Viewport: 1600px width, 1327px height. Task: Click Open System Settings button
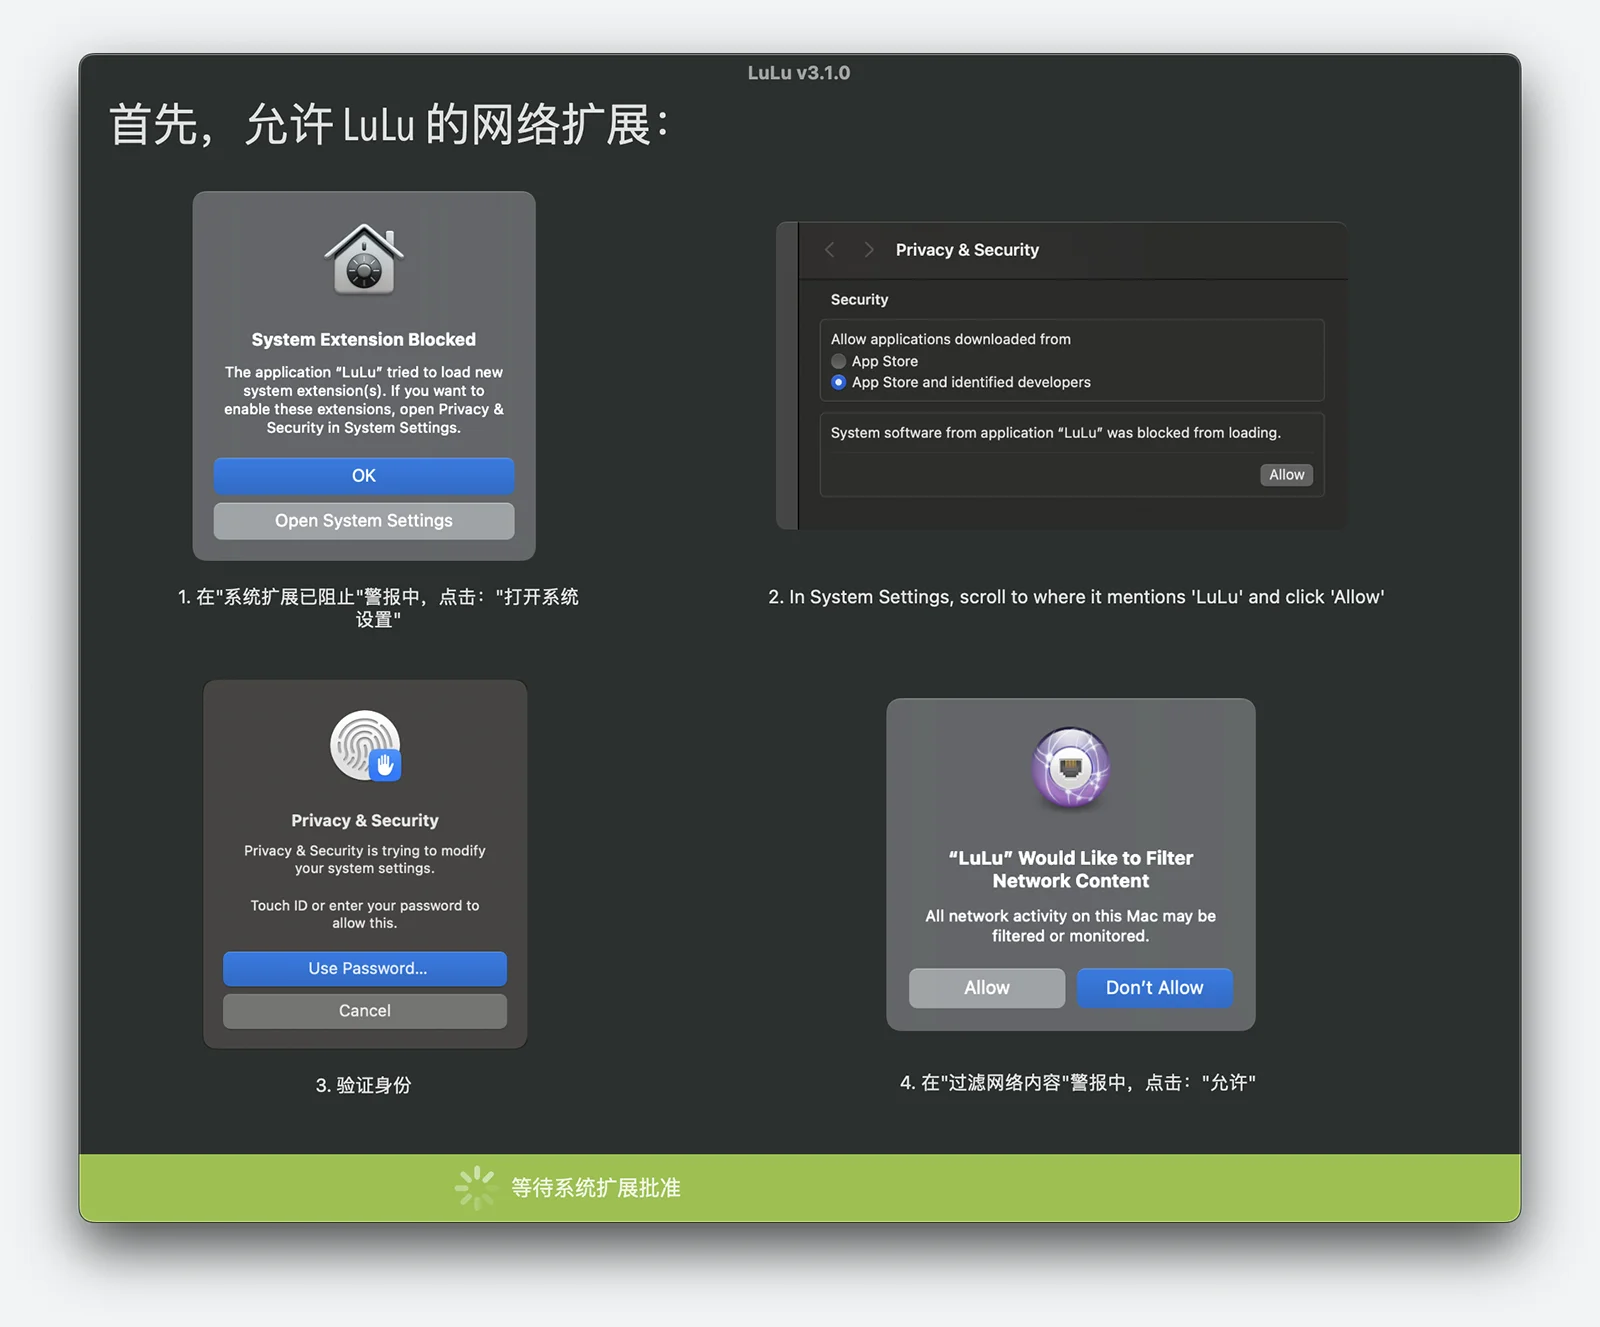point(364,521)
